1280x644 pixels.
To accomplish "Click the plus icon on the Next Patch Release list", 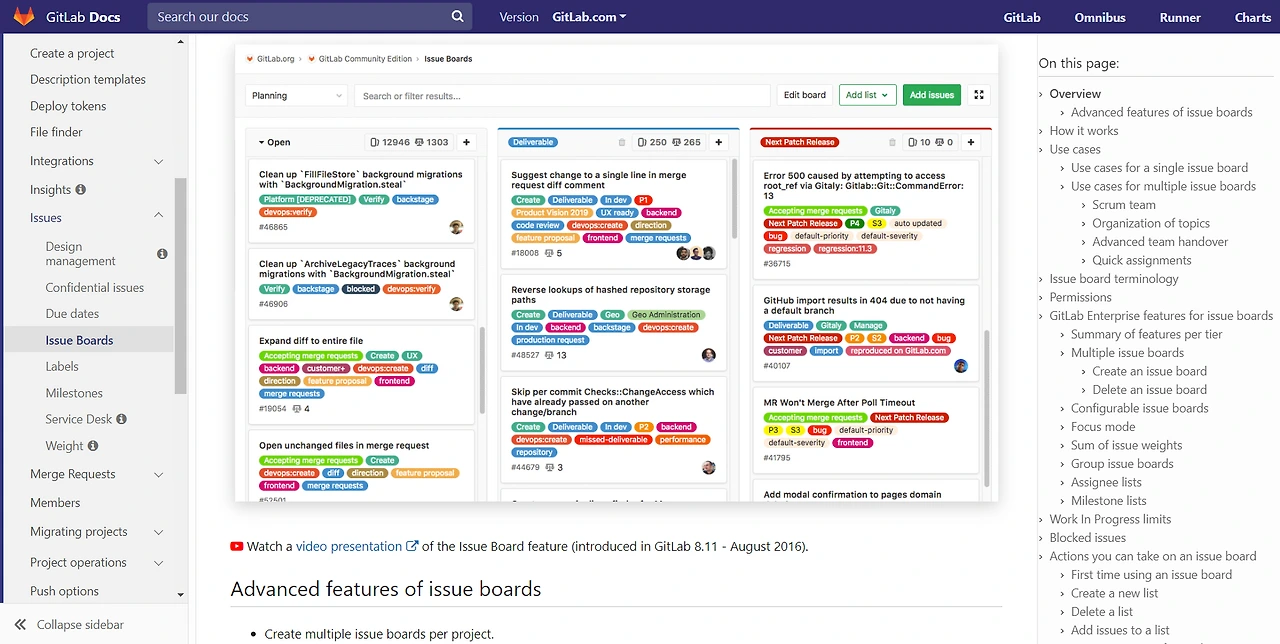I will [970, 142].
